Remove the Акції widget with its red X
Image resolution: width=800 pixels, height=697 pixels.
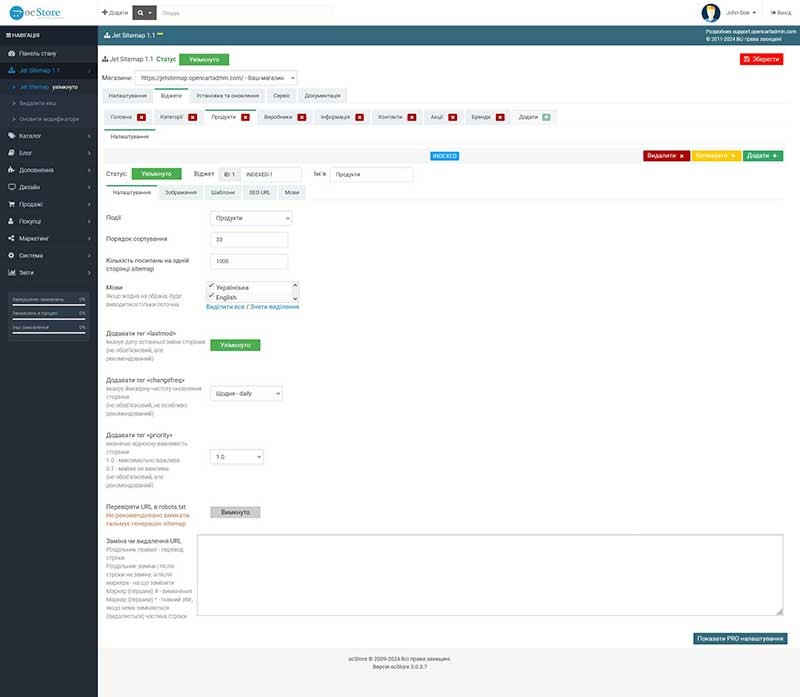click(453, 117)
